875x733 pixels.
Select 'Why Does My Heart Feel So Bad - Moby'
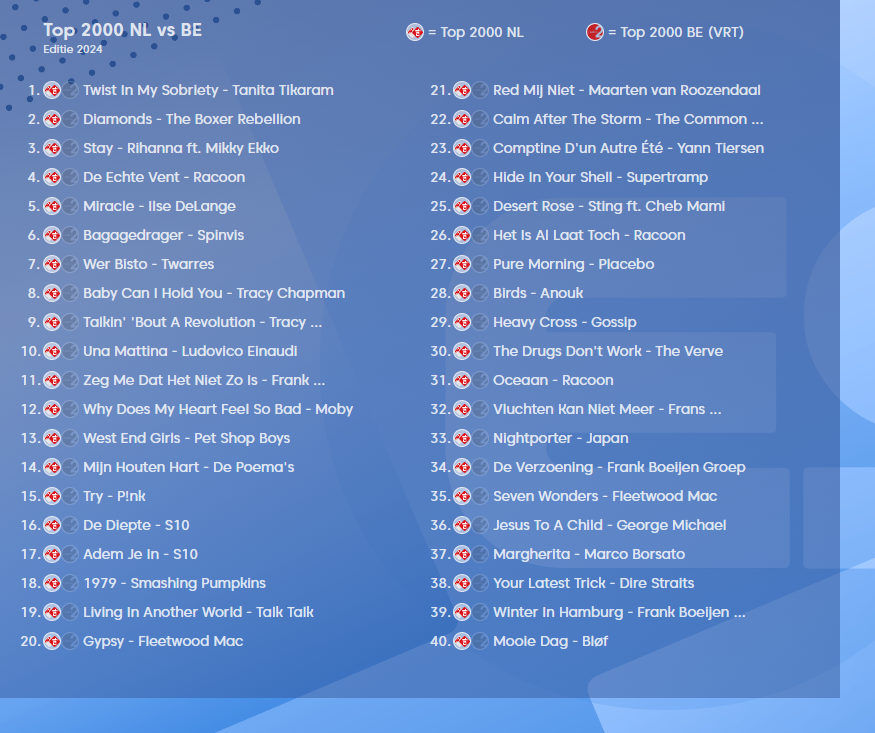[218, 409]
